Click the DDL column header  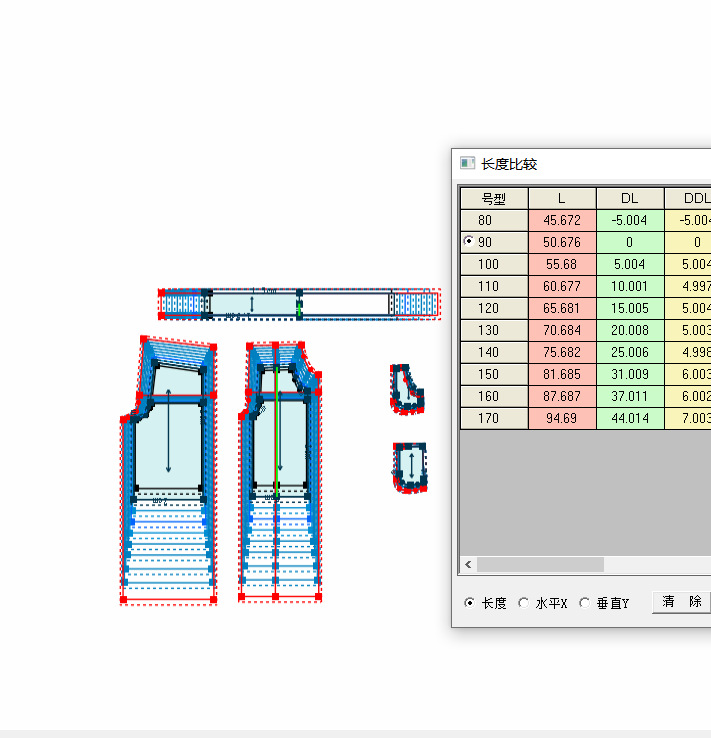click(688, 199)
